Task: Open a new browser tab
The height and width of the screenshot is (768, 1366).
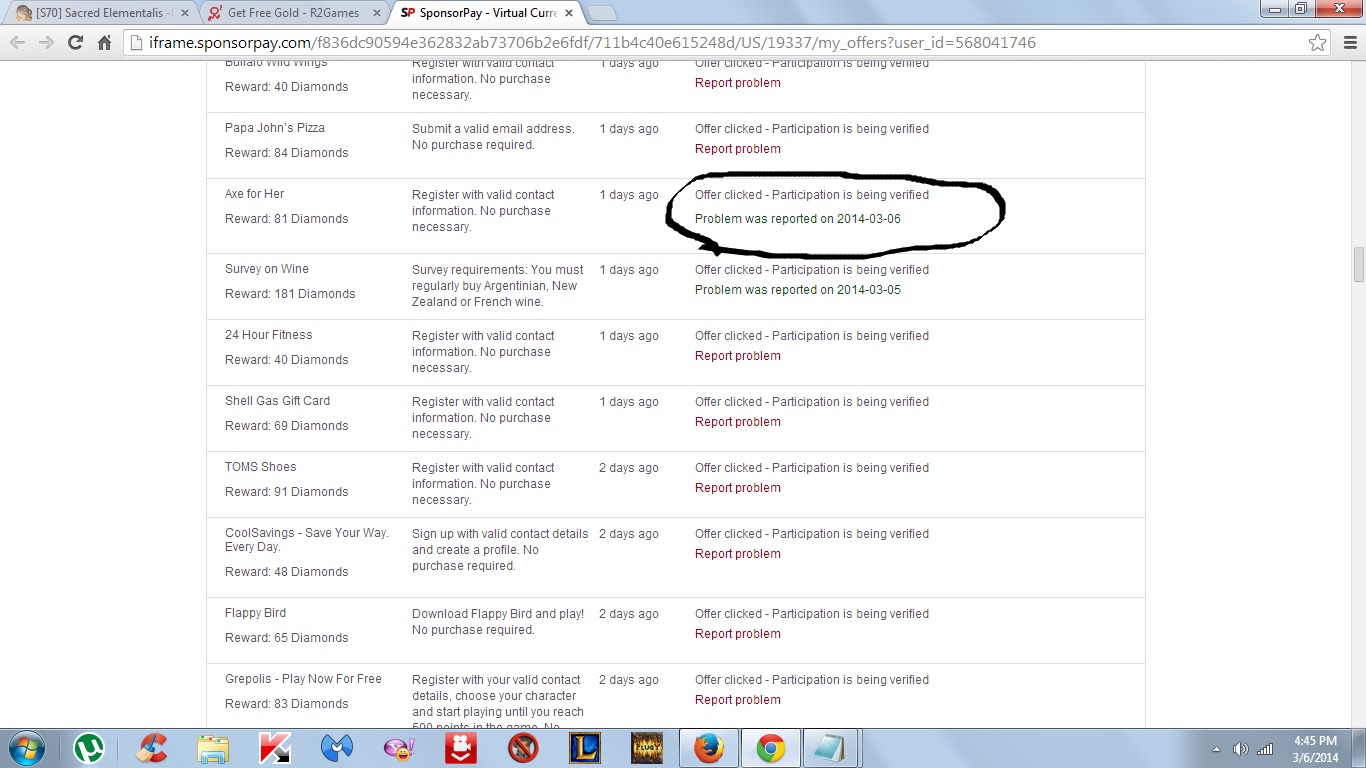Action: pos(601,13)
